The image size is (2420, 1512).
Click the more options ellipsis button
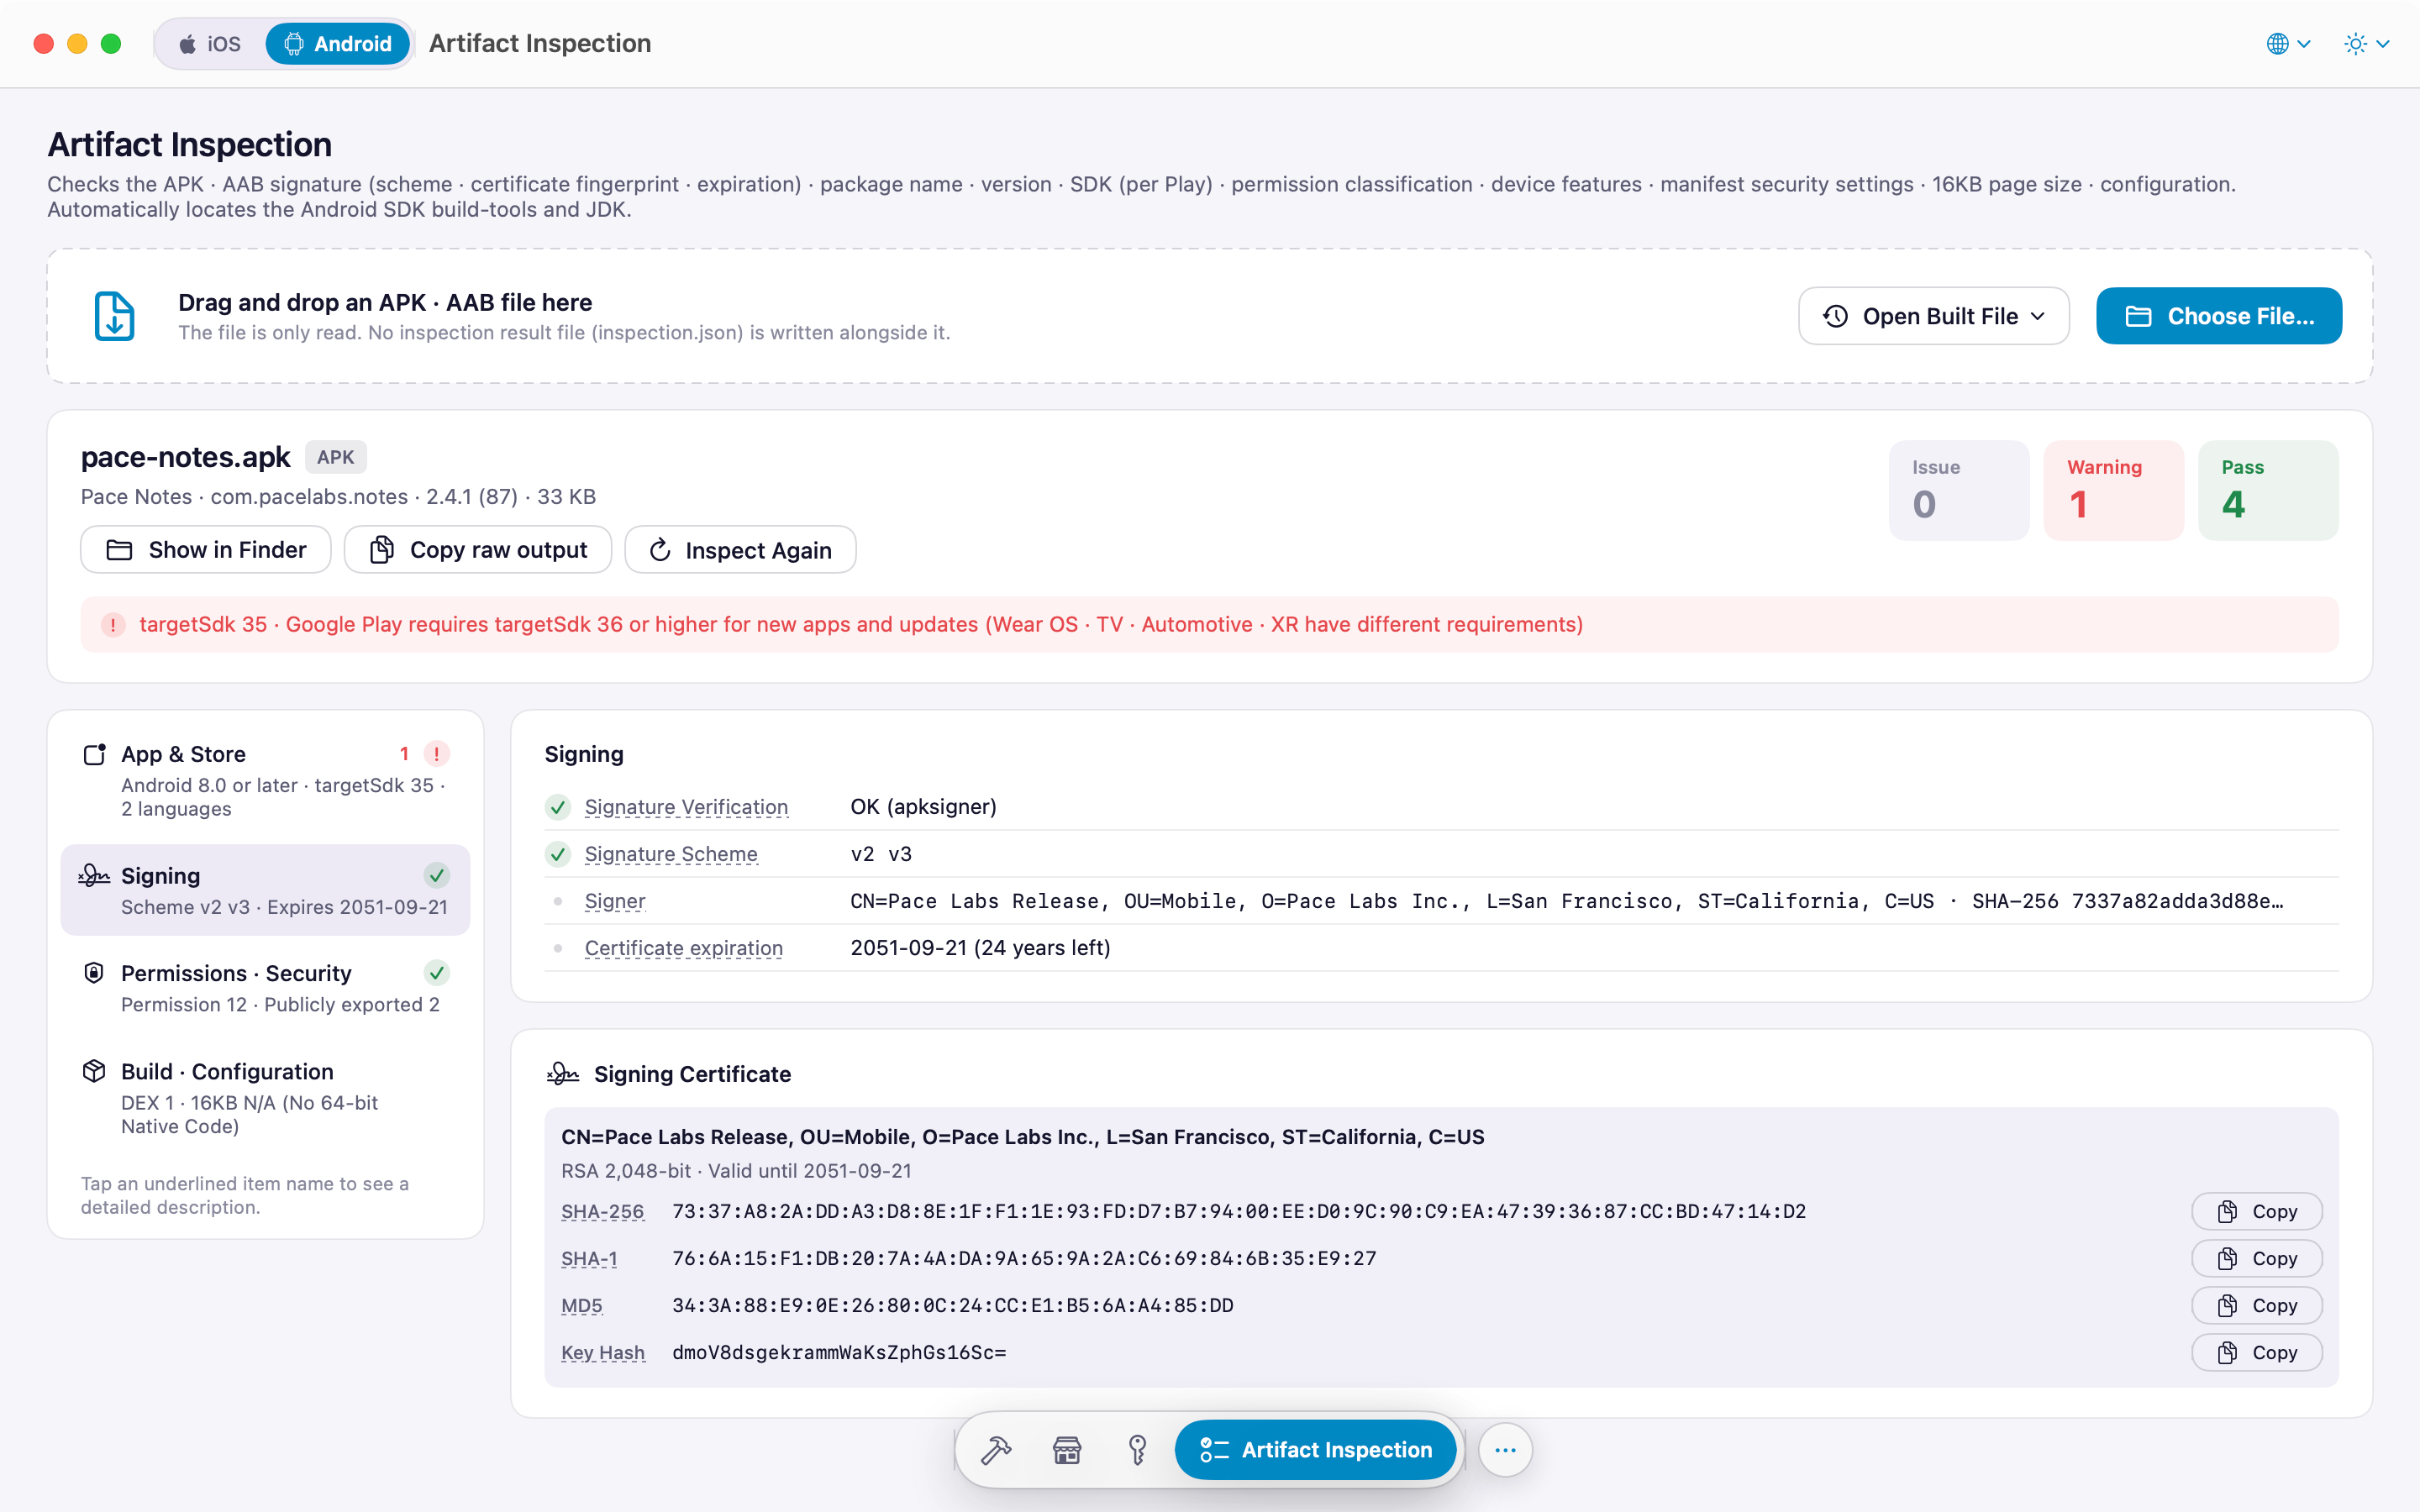pyautogui.click(x=1505, y=1449)
